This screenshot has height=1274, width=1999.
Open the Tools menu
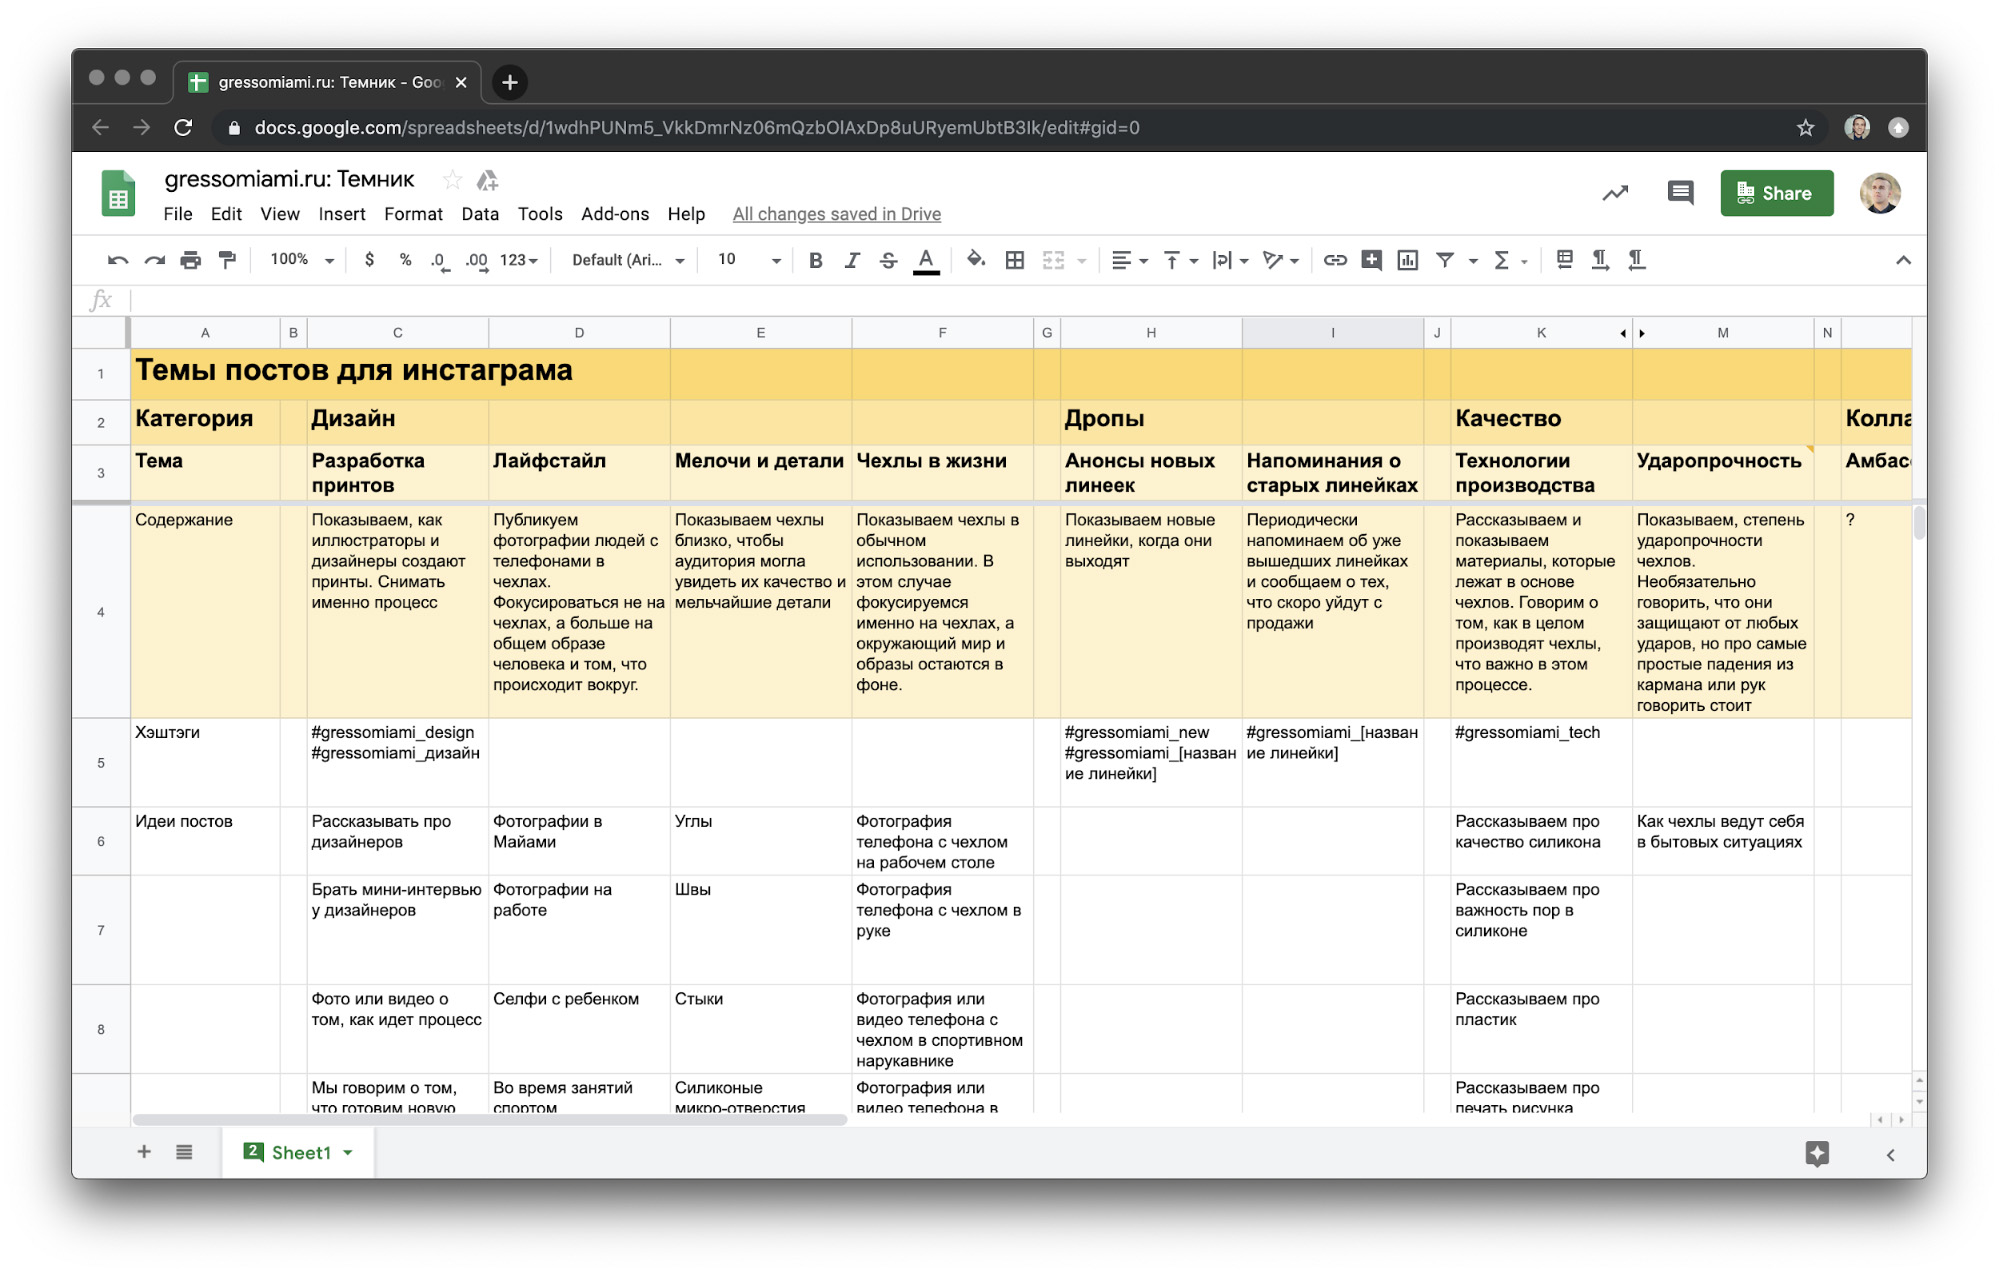point(540,214)
